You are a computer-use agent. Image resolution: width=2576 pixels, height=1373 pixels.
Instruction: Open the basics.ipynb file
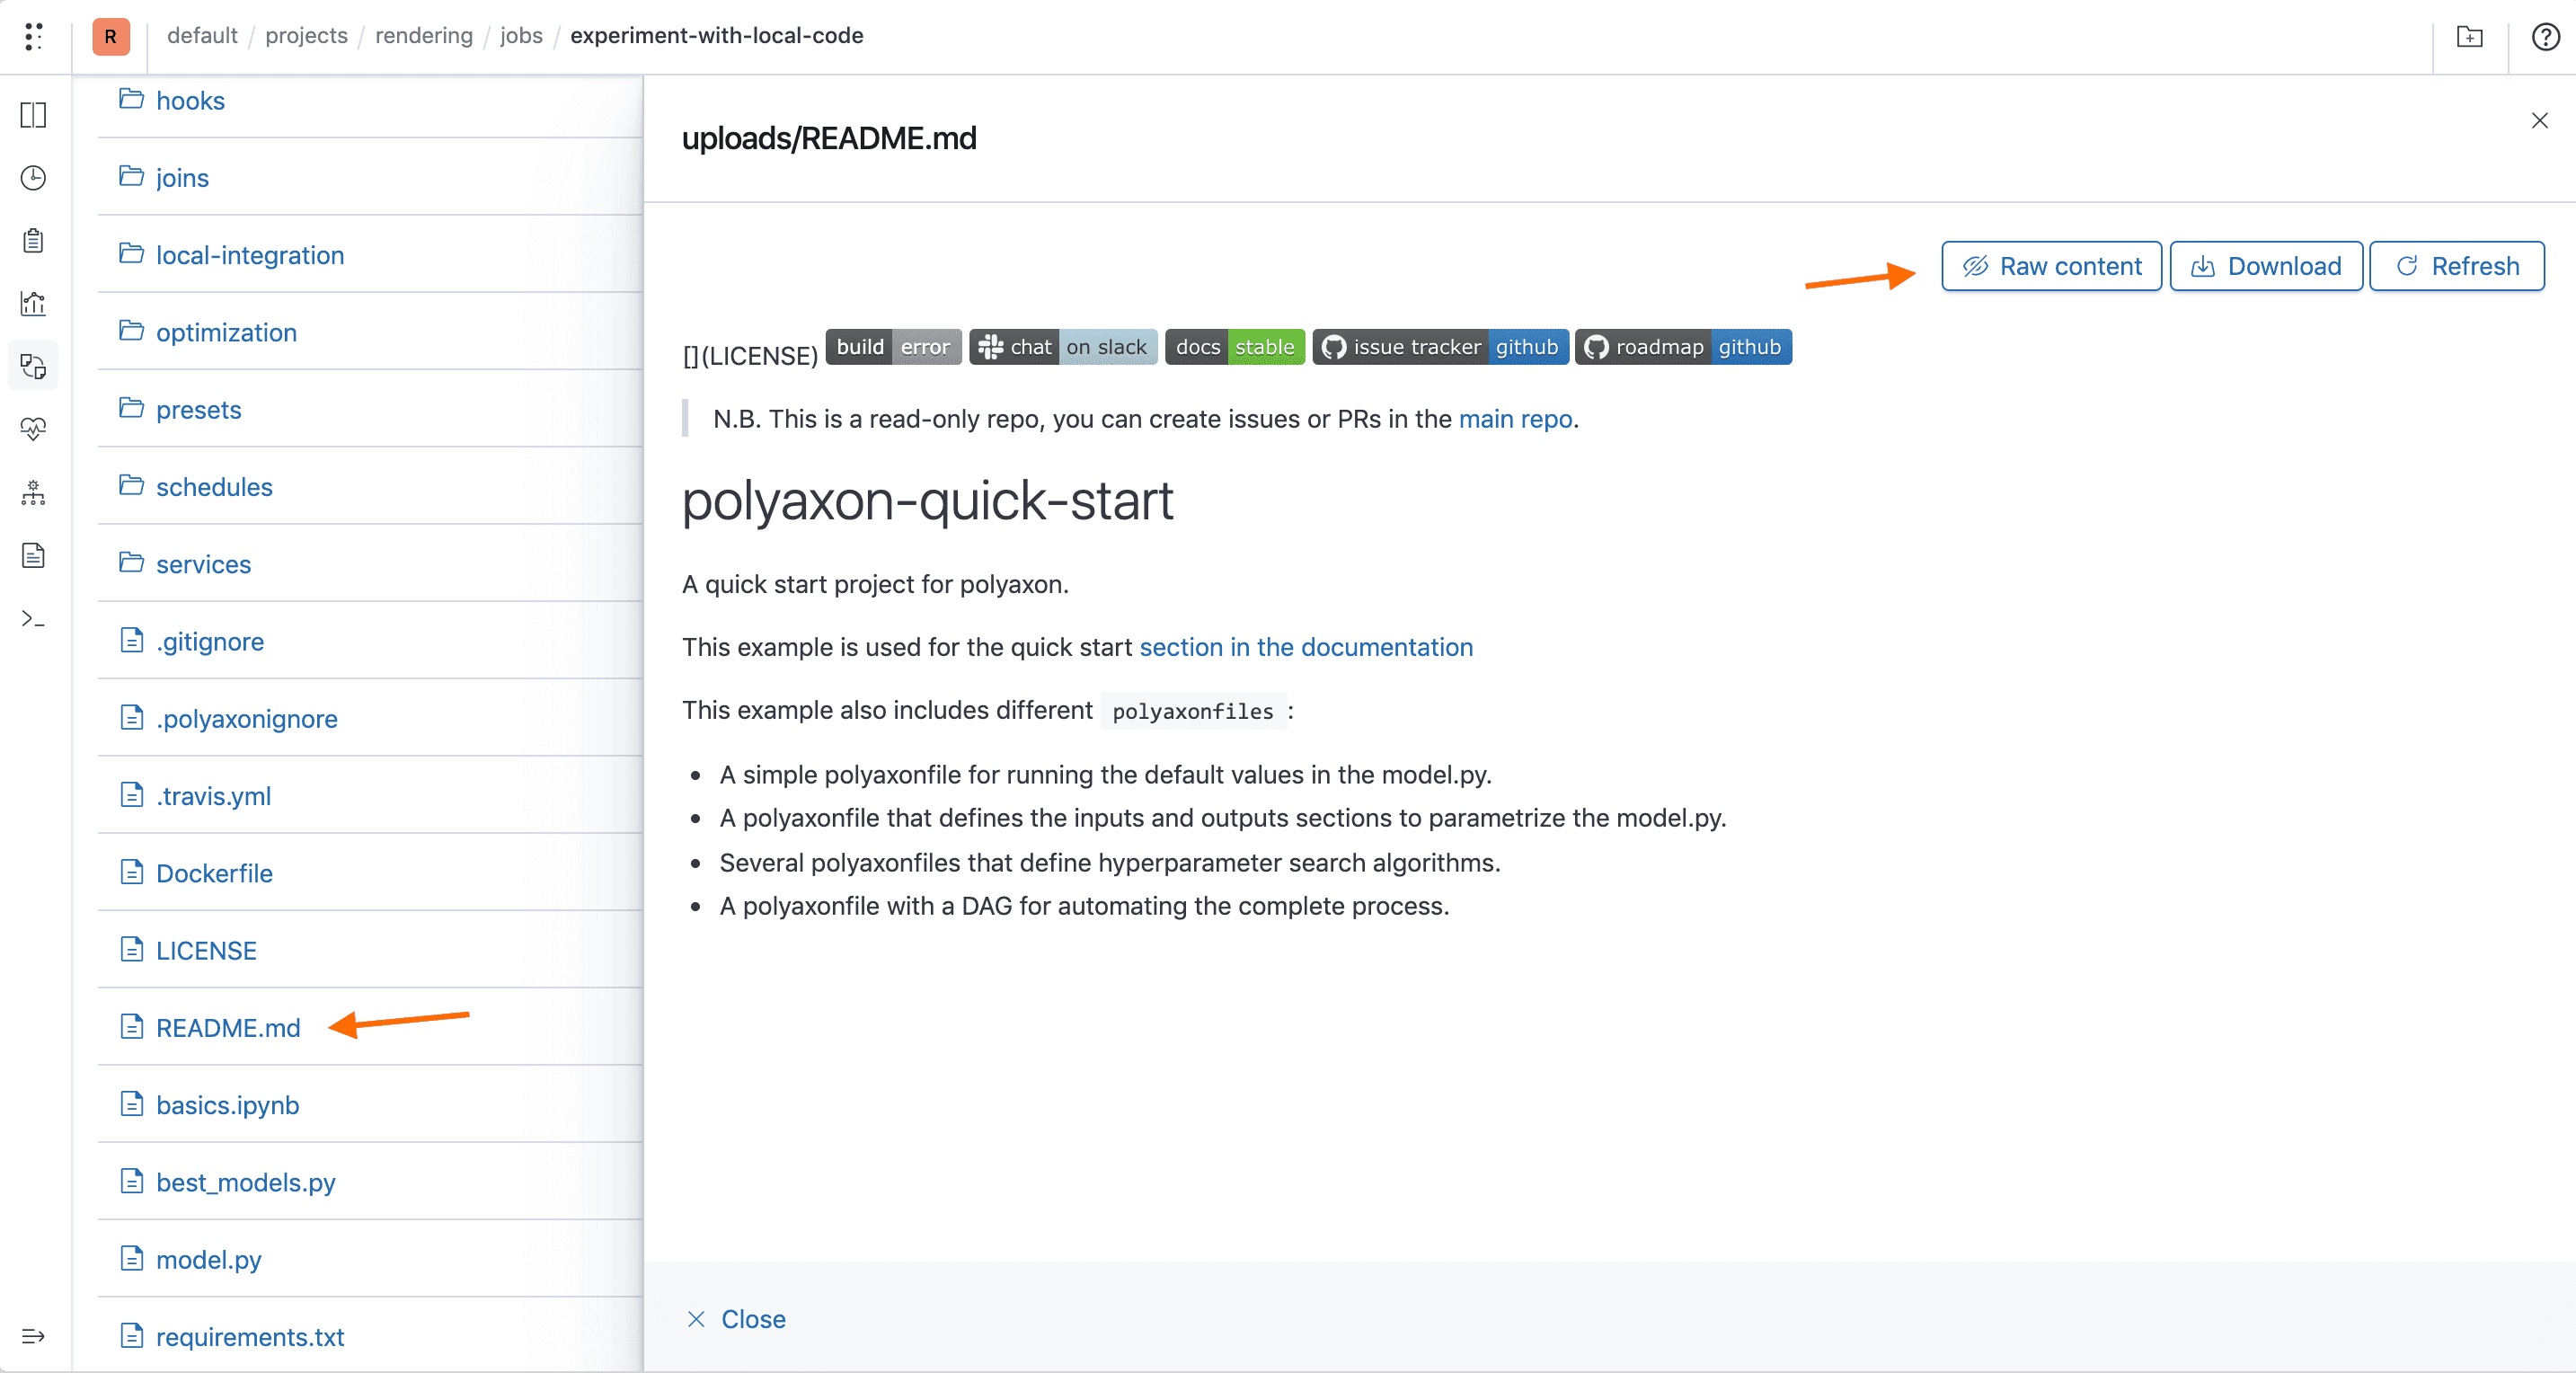click(227, 1105)
